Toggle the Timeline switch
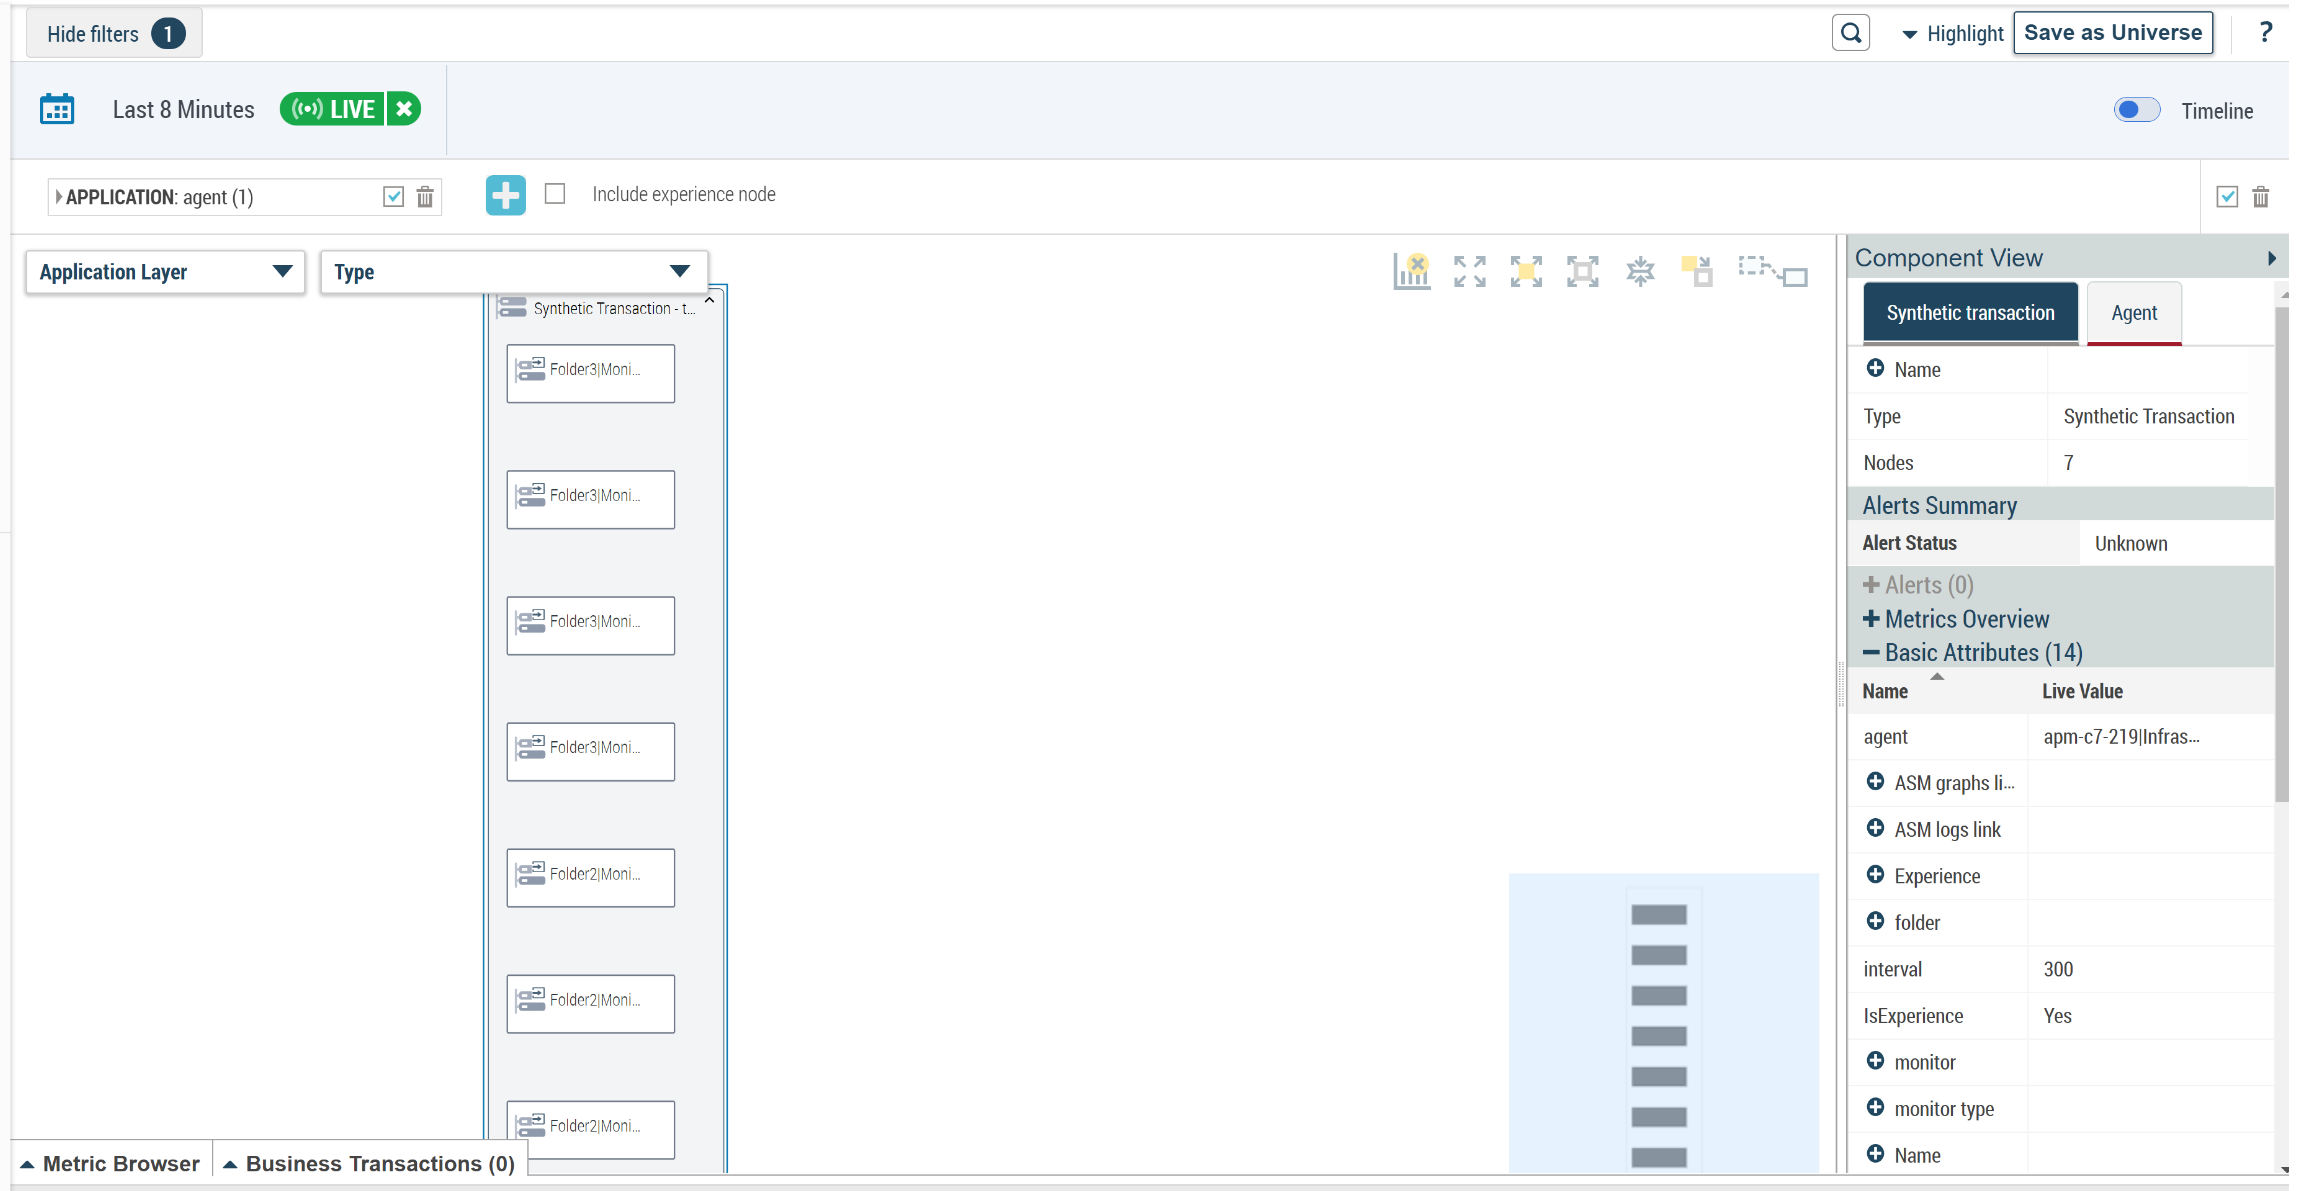 (x=2136, y=110)
